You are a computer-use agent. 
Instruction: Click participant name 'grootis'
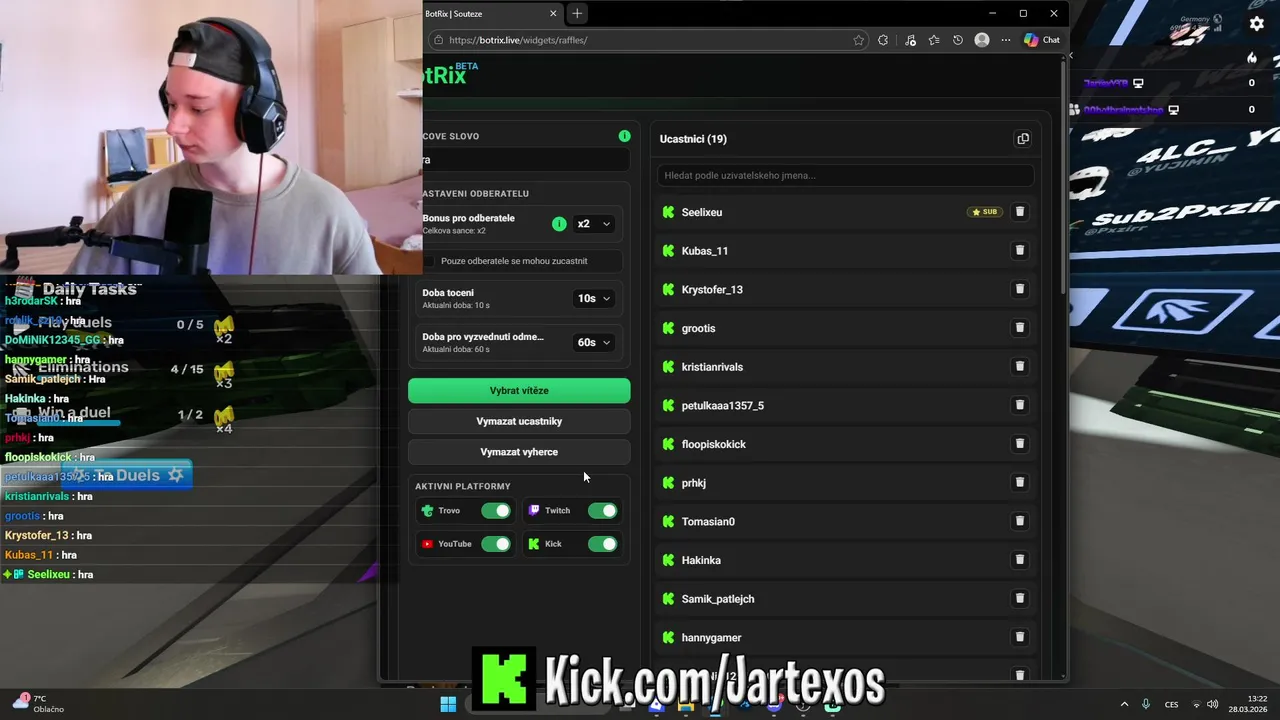698,328
